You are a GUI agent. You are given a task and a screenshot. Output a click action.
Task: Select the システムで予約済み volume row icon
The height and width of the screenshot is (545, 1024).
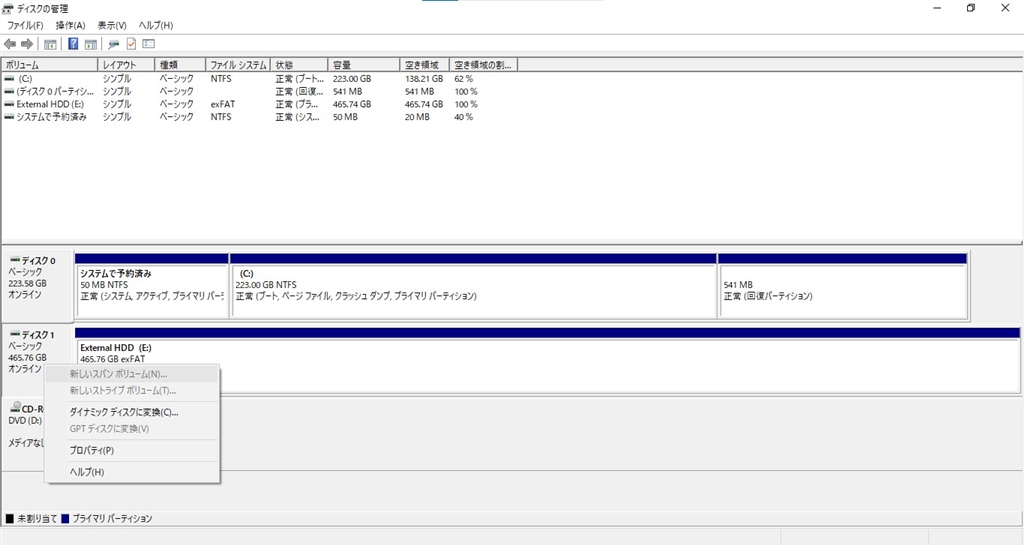(x=9, y=117)
